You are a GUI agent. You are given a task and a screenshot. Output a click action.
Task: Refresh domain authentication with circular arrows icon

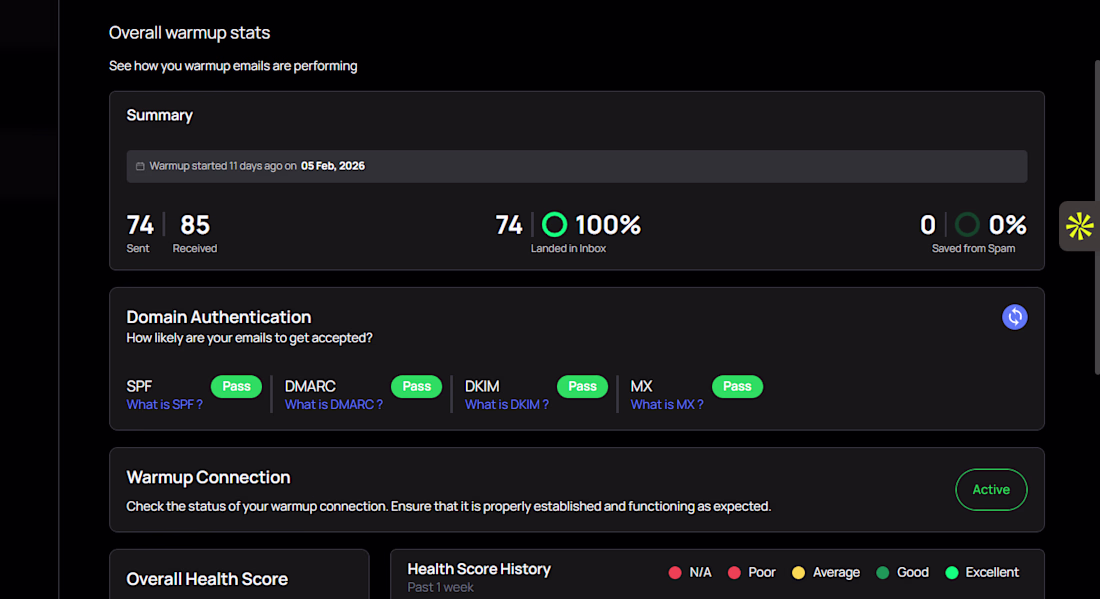click(x=1014, y=317)
